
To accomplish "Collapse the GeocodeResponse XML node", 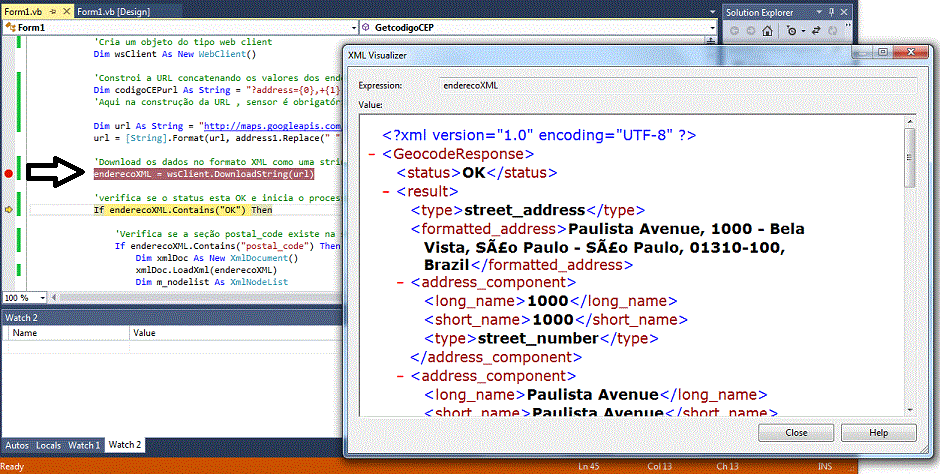I will 372,155.
